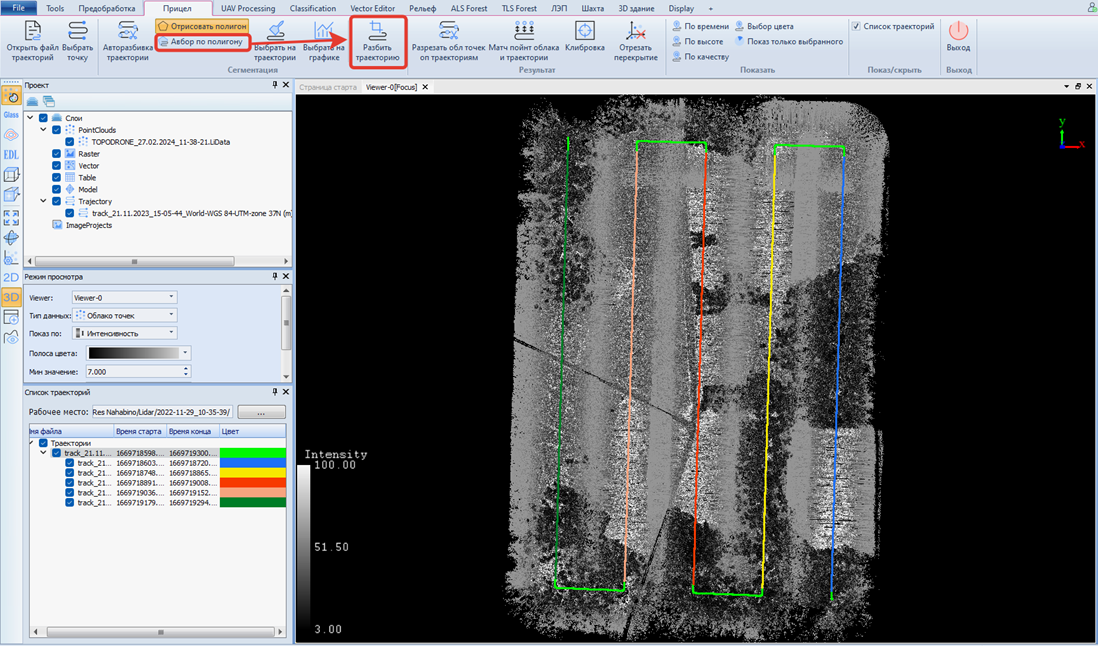Open the ALS Forest ribbon tab
This screenshot has height=646, width=1098.
pyautogui.click(x=468, y=8)
